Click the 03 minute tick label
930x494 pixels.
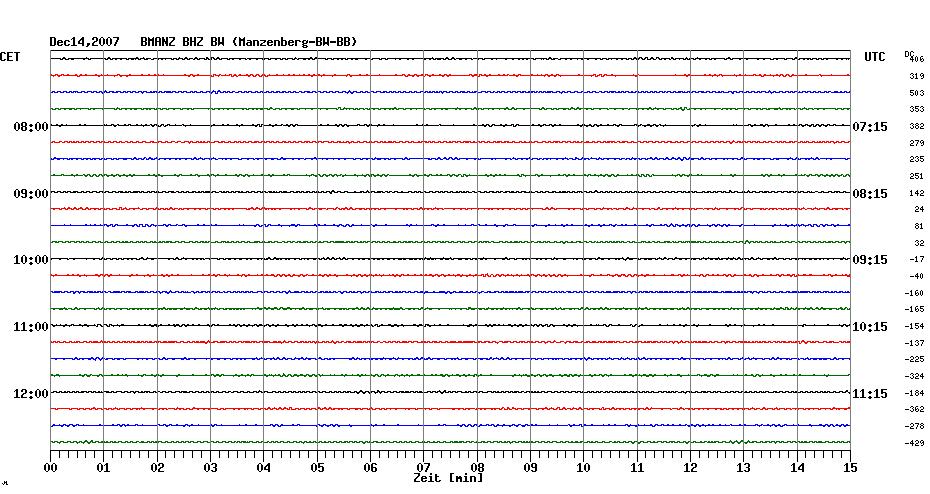211,468
